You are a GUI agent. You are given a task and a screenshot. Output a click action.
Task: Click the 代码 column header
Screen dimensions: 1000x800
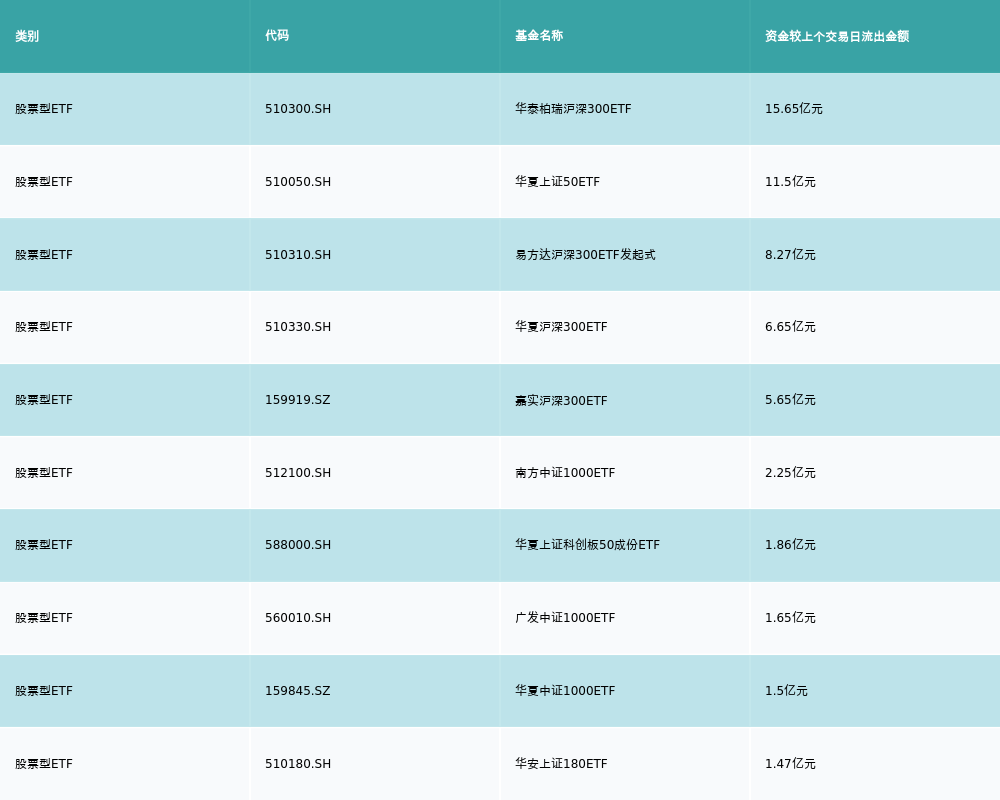point(277,36)
